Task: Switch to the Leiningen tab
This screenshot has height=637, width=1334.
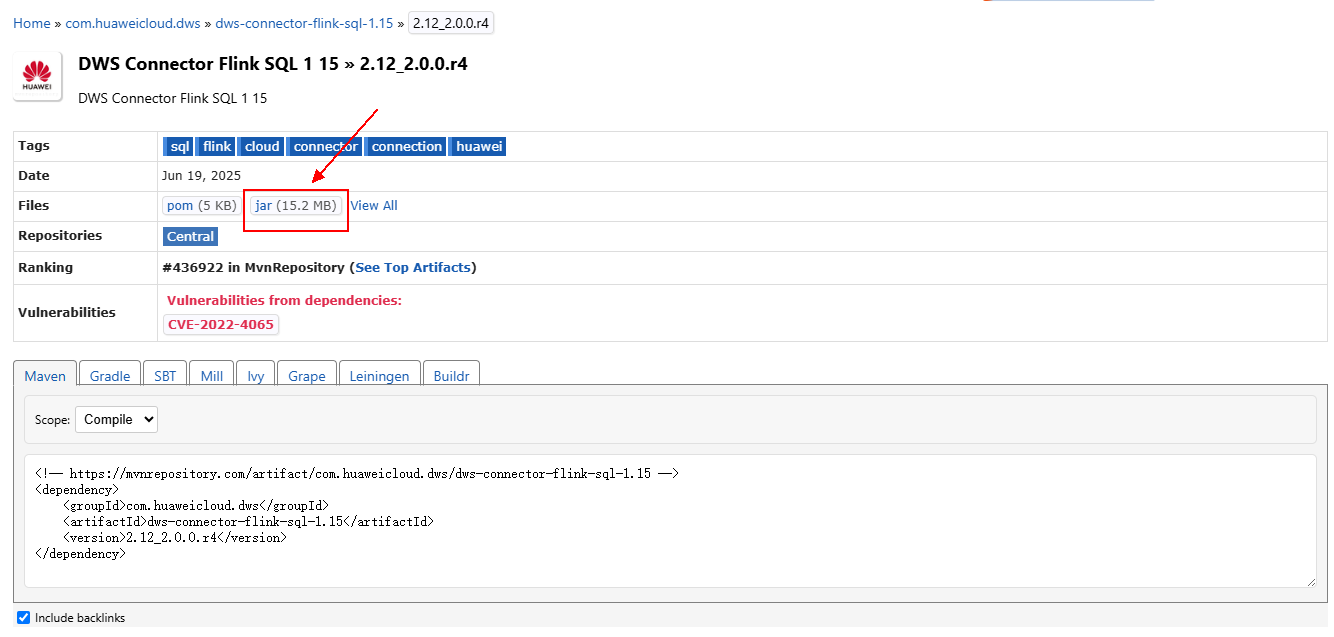Action: [379, 376]
